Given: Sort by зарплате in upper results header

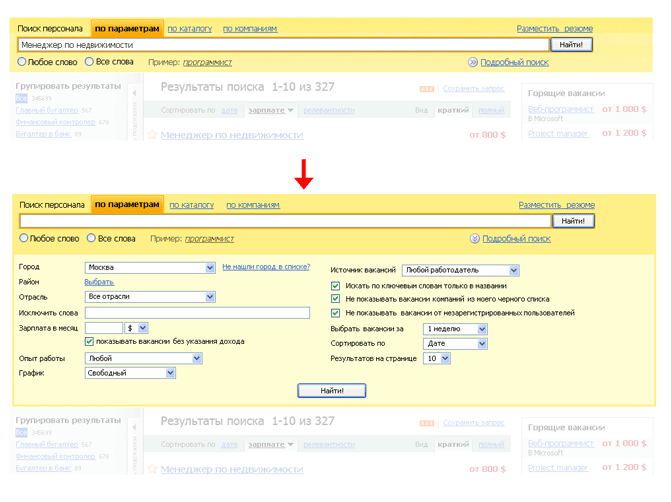Looking at the screenshot, I should pos(270,110).
